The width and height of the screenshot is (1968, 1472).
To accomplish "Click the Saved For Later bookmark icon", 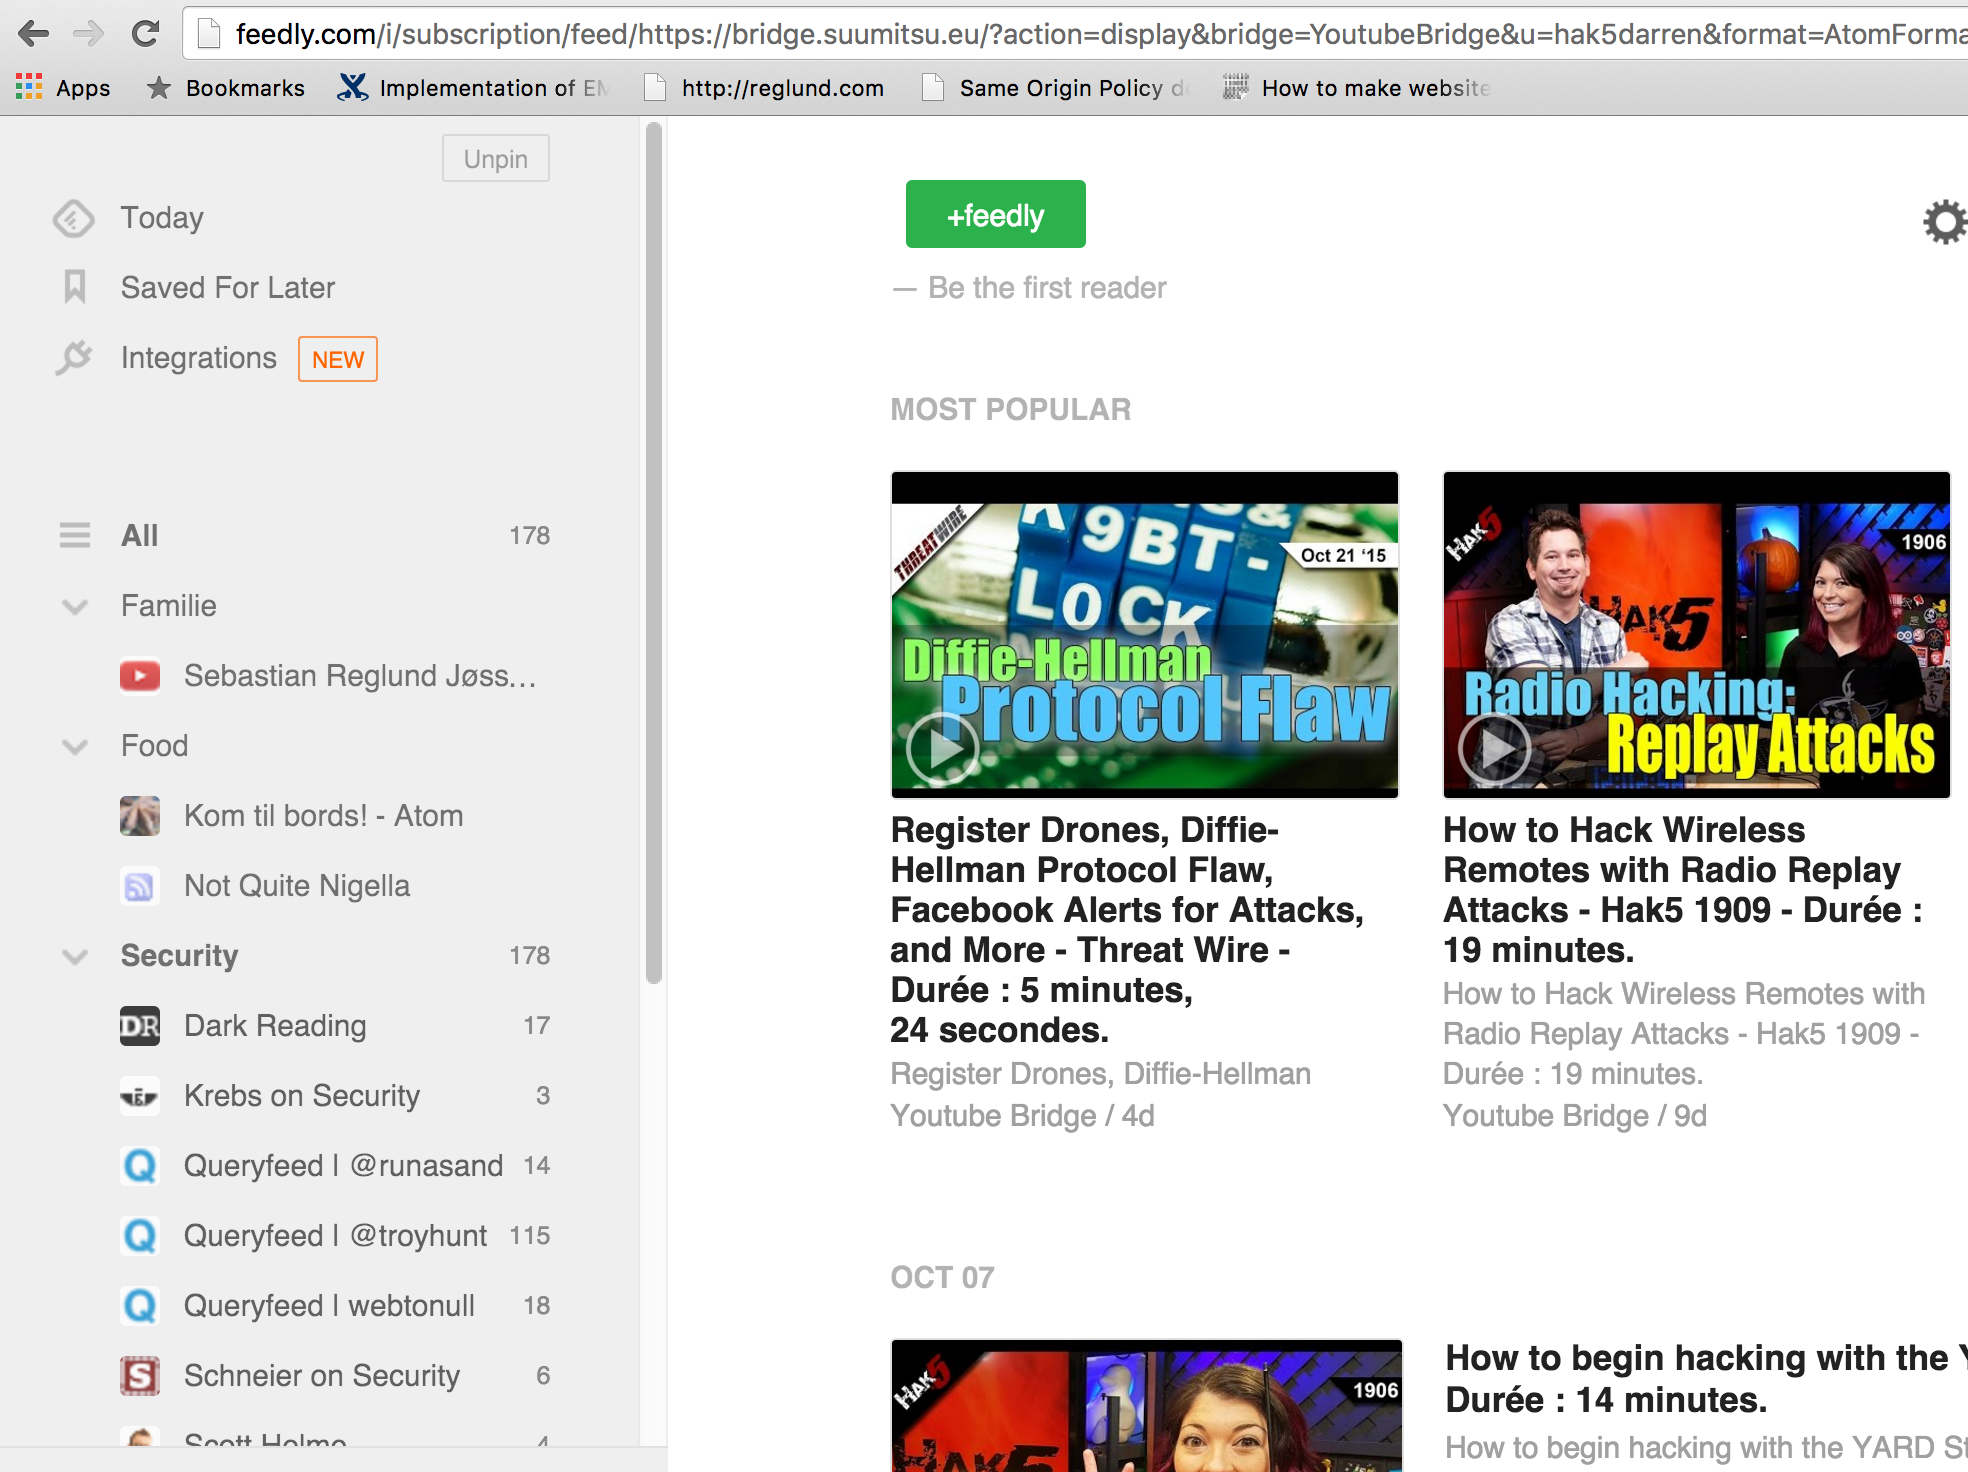I will click(75, 288).
